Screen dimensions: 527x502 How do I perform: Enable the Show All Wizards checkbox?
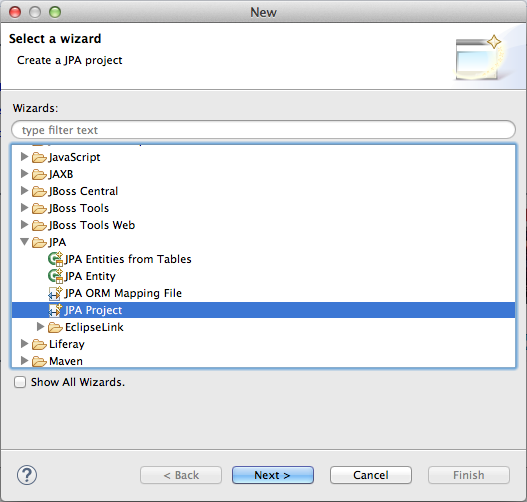[20, 382]
